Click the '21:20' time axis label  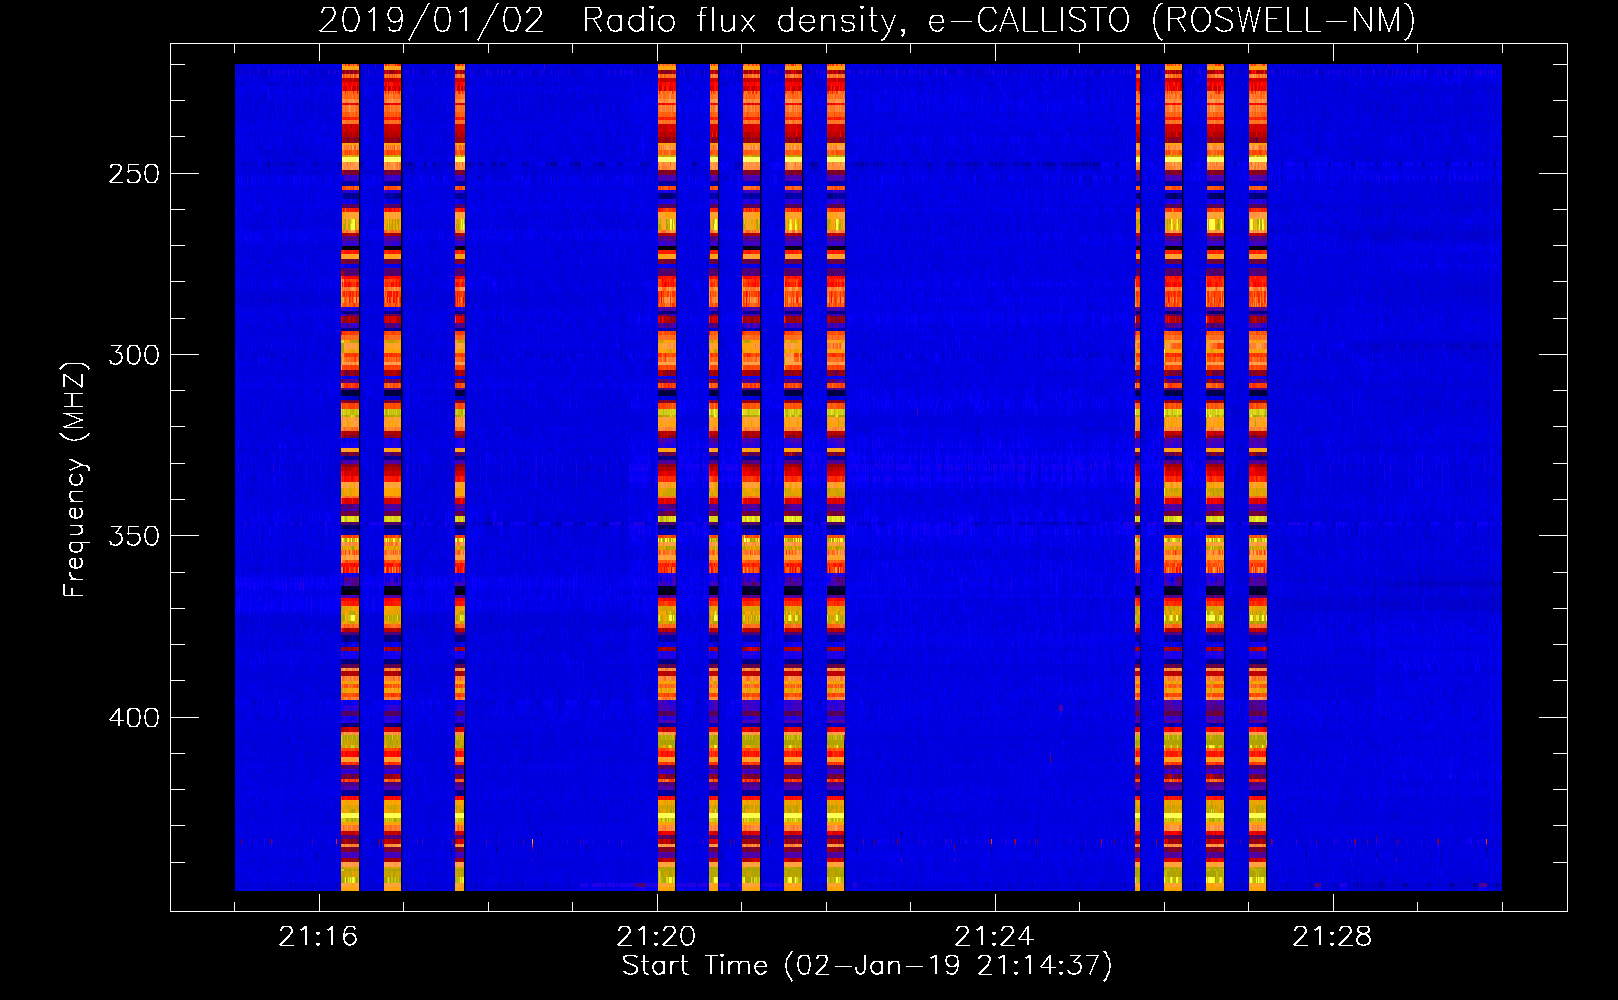tap(656, 937)
